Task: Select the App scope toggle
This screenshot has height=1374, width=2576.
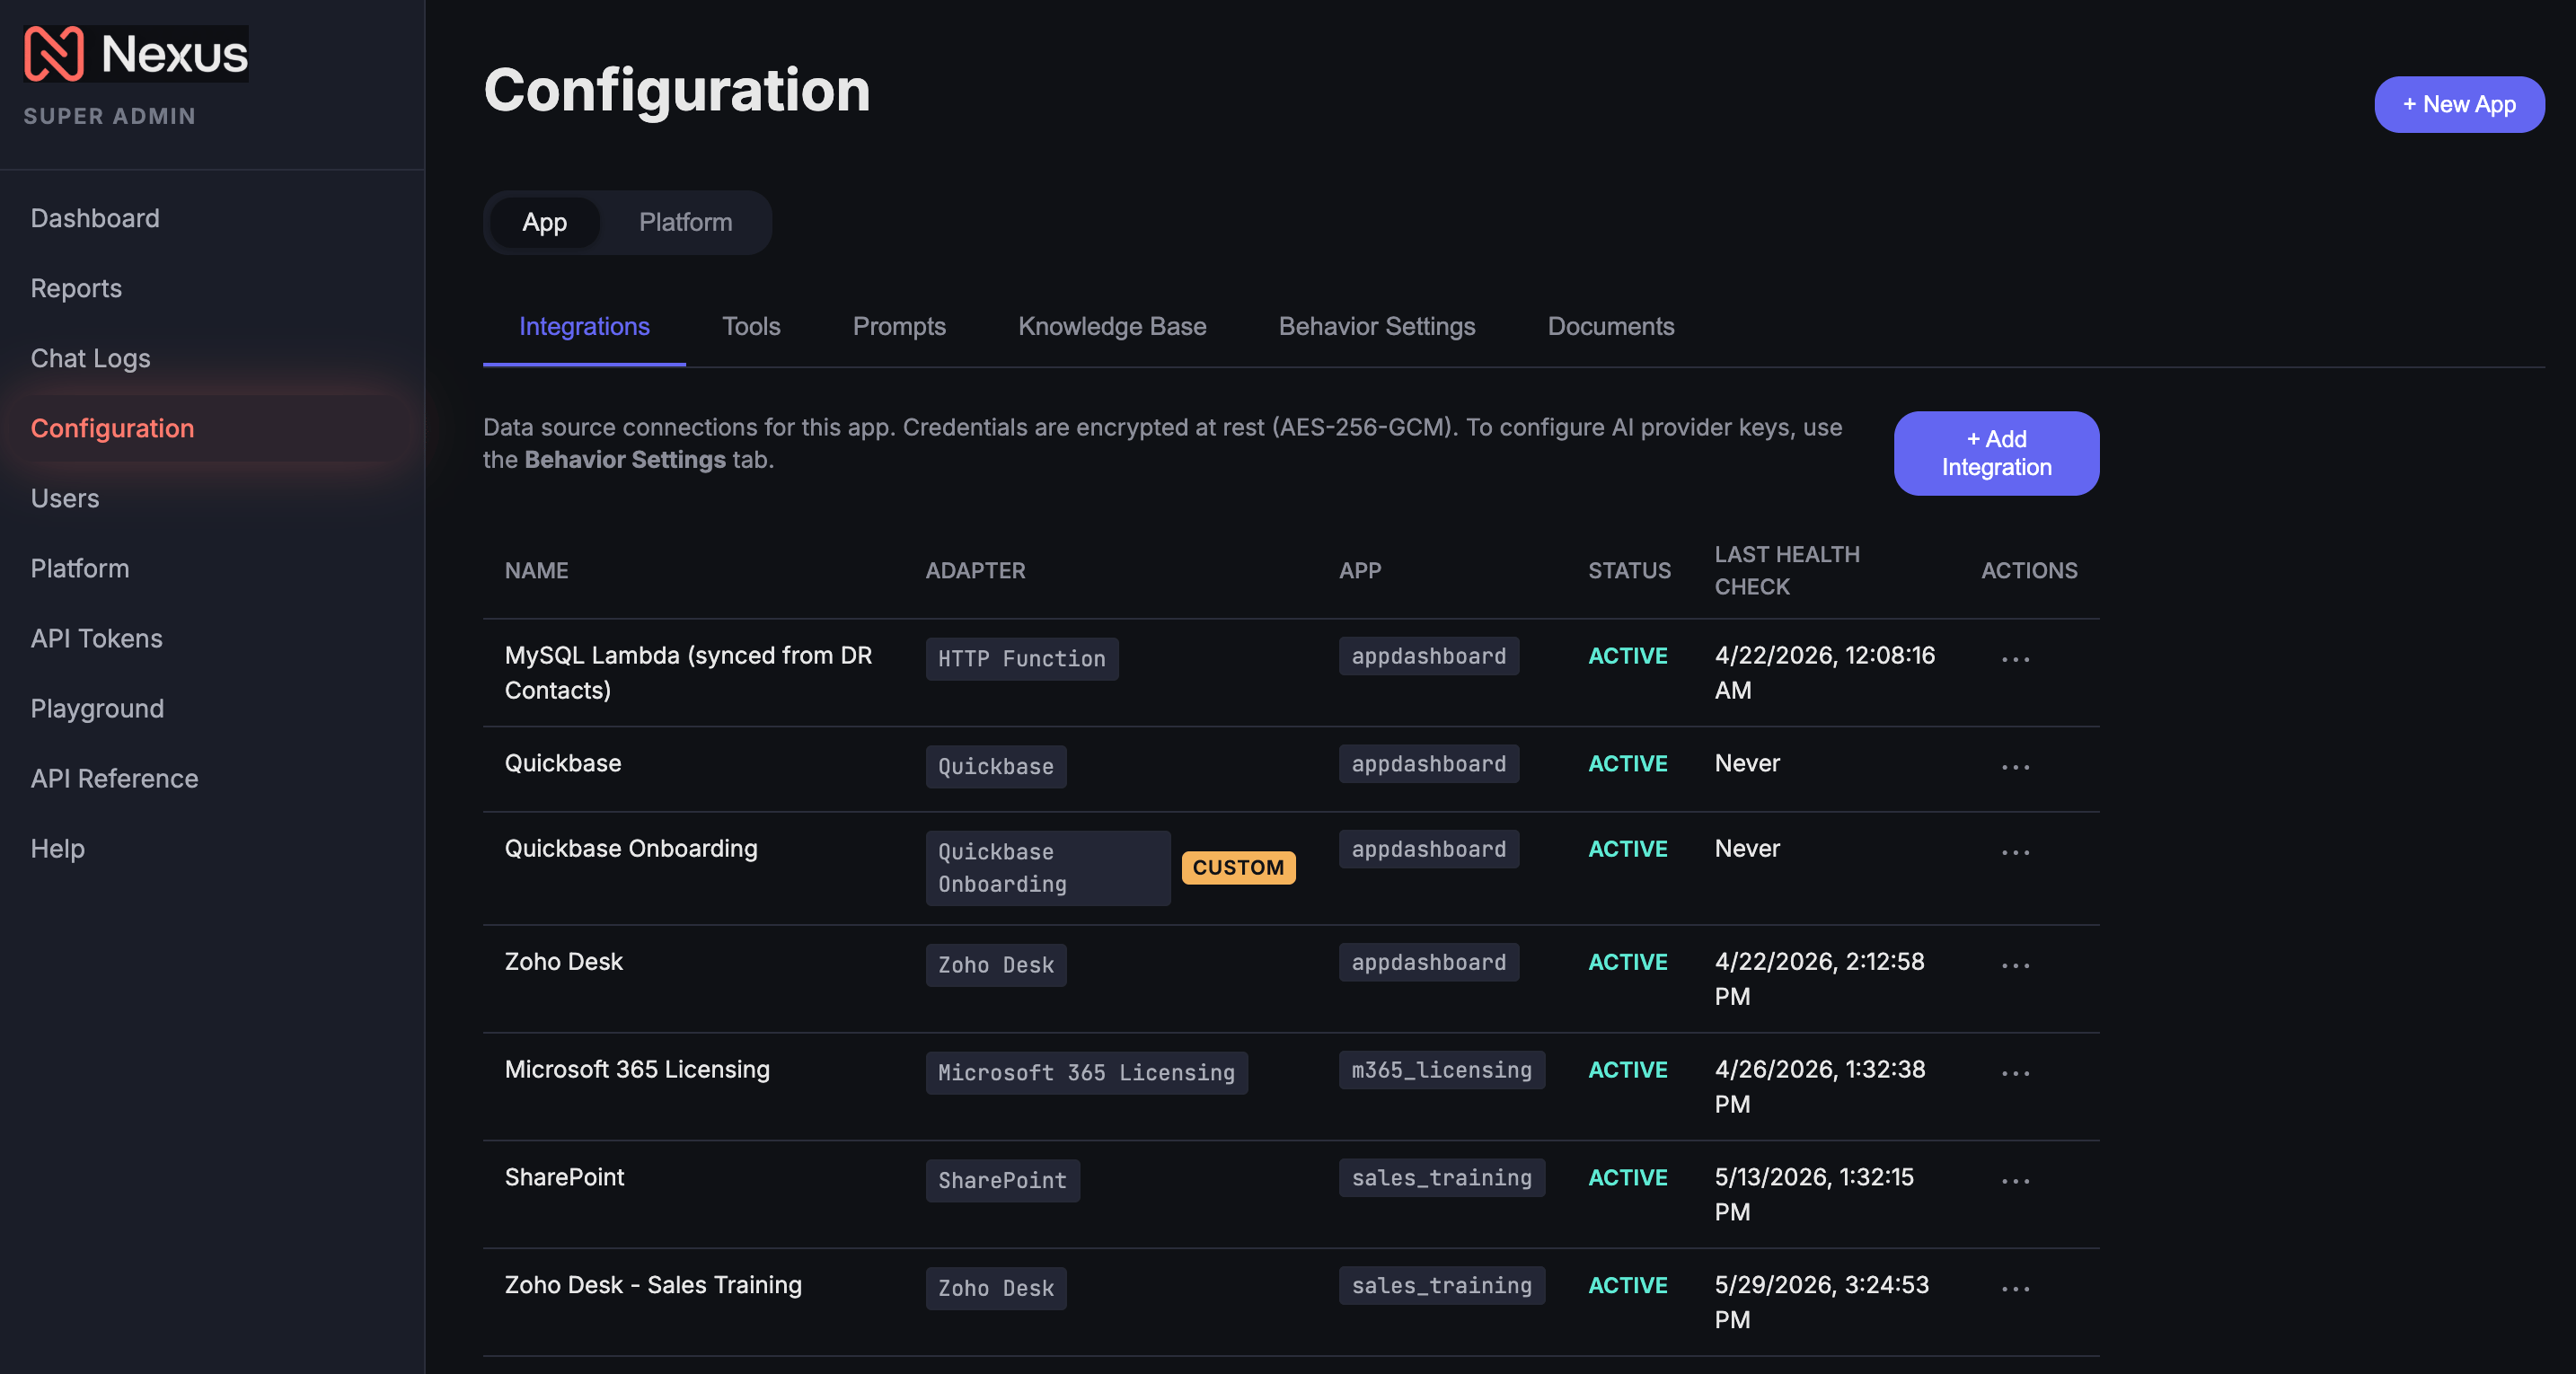Action: [x=544, y=222]
